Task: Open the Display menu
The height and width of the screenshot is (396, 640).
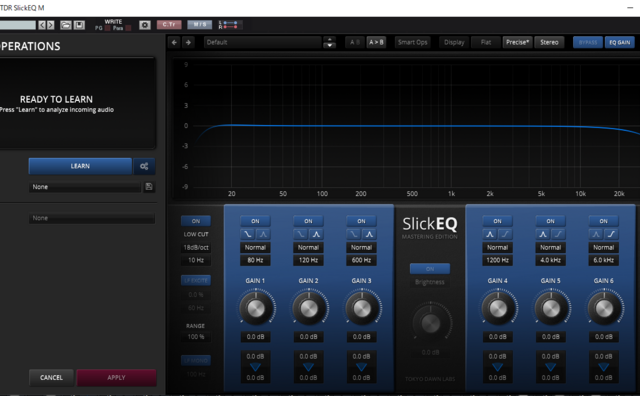Action: coord(454,42)
